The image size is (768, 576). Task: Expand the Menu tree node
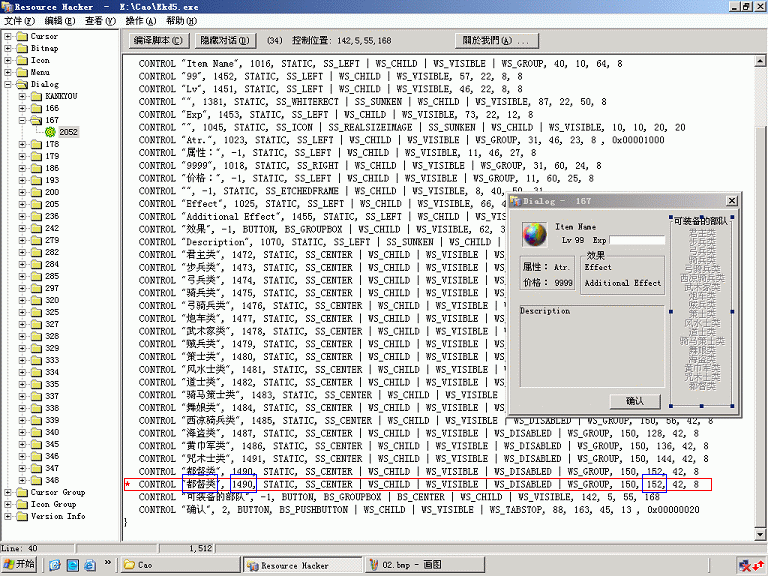tap(8, 72)
